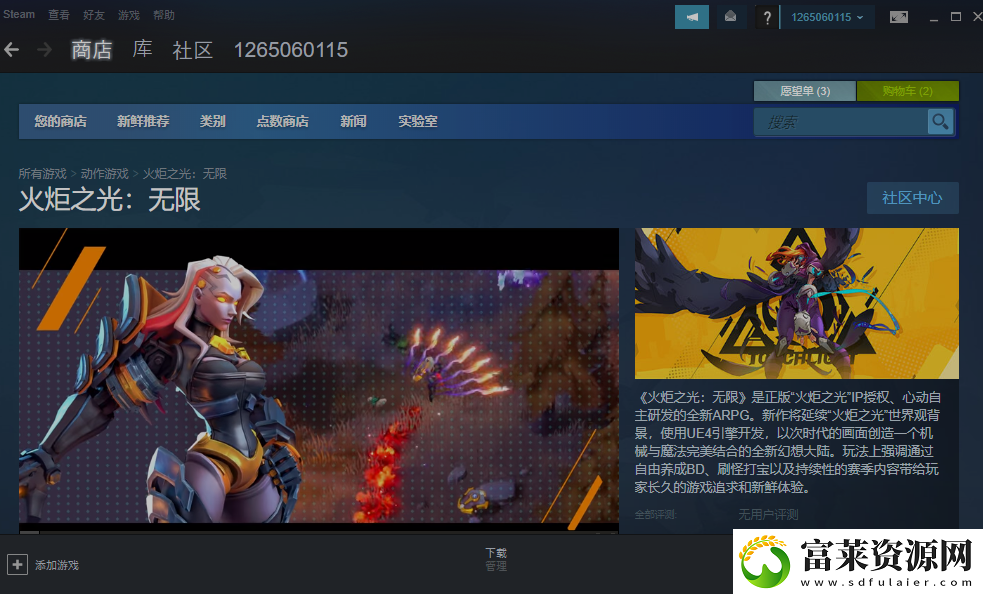Open 您的商店 store menu

[x=61, y=121]
